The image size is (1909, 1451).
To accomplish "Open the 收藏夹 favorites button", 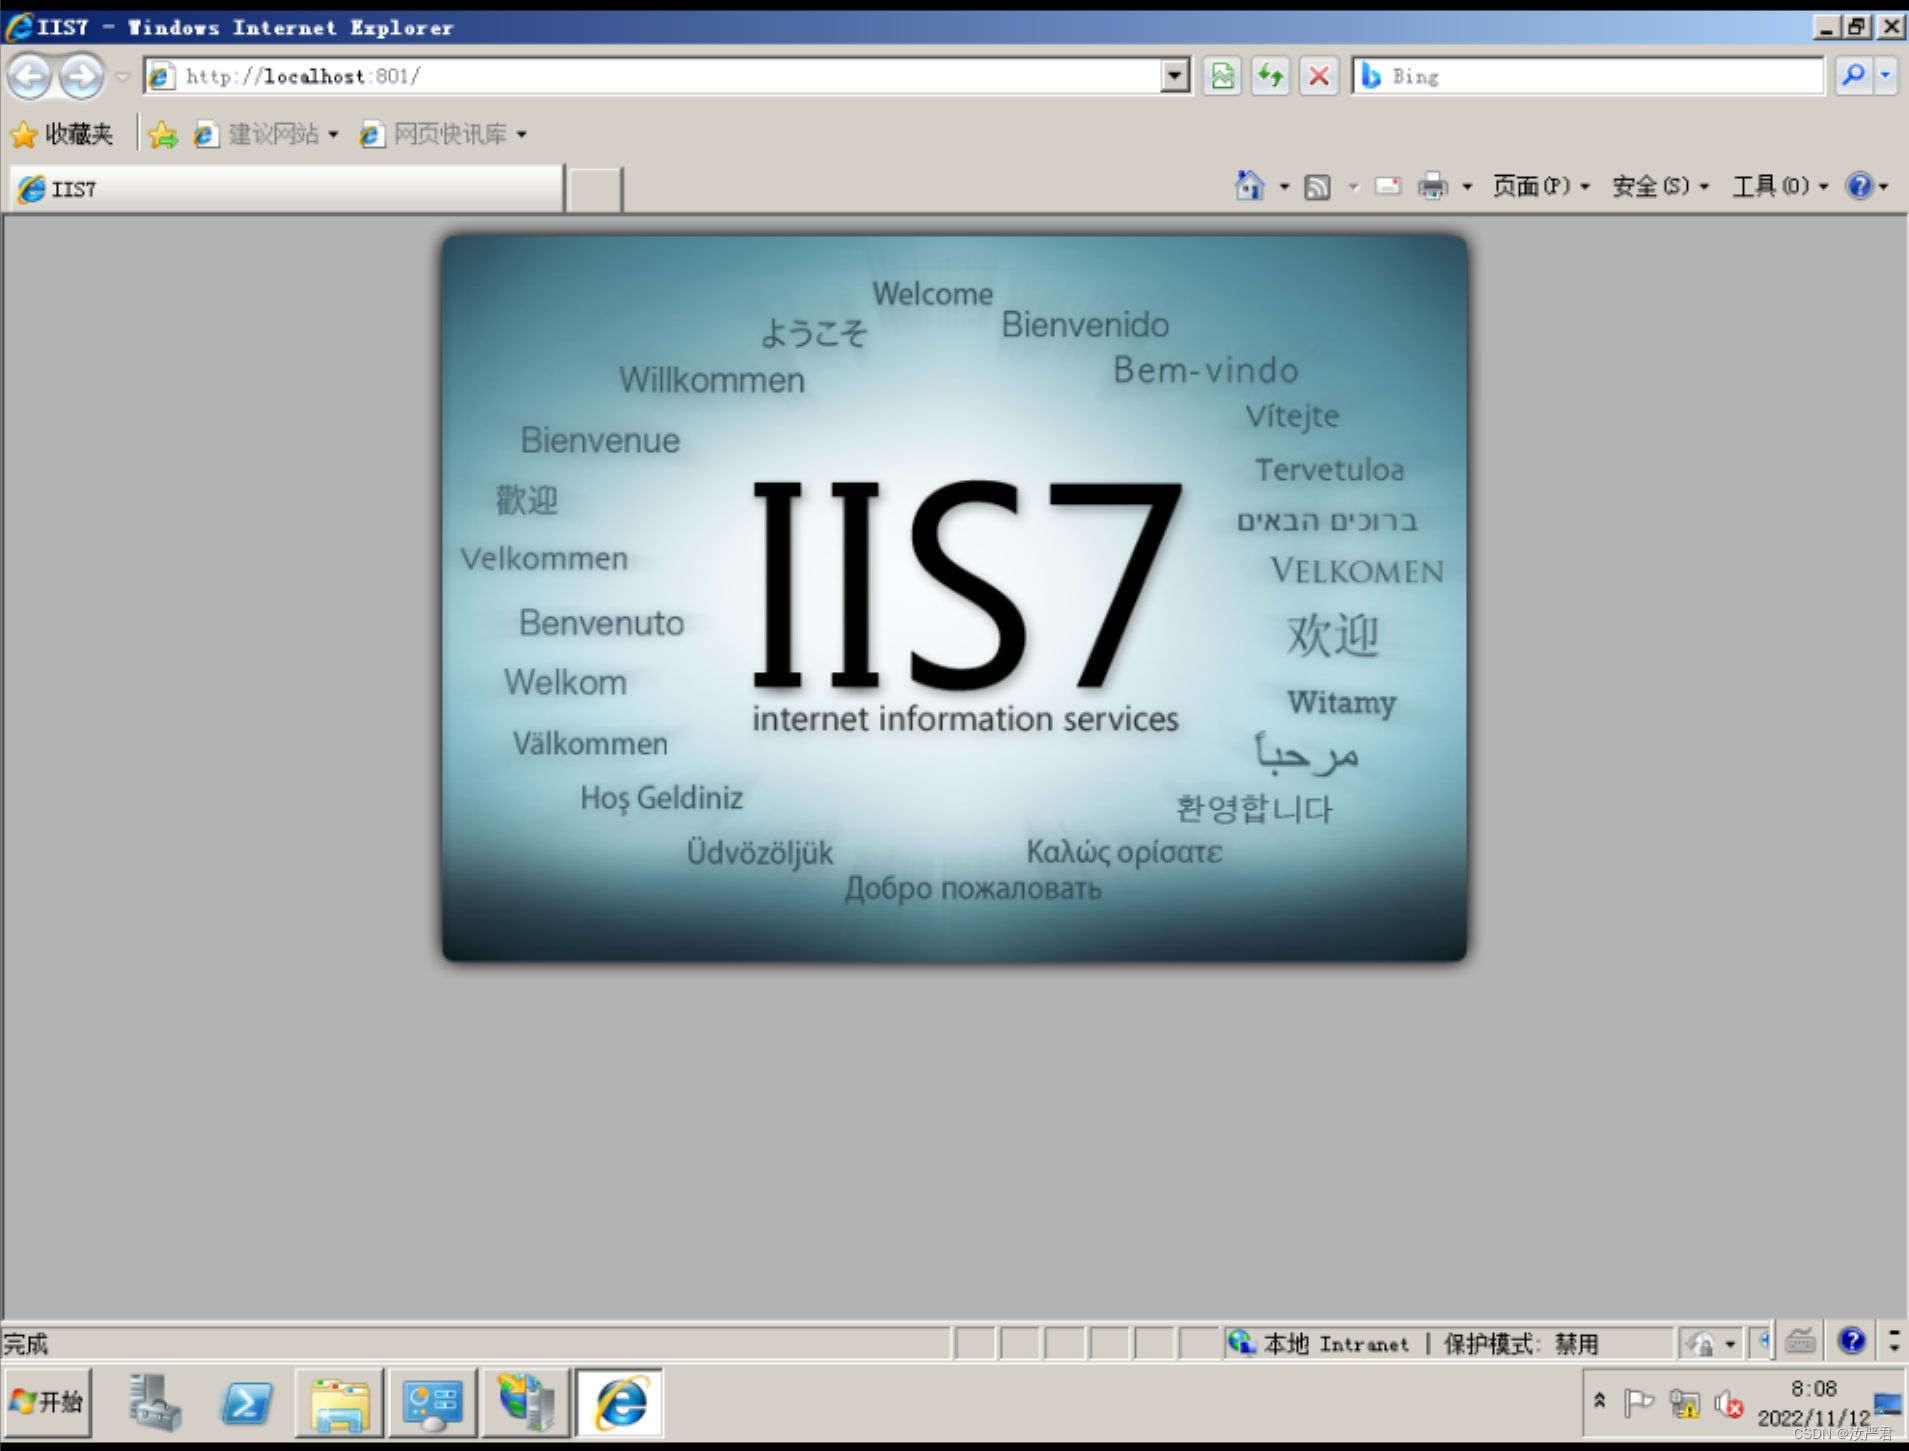I will pos(62,134).
